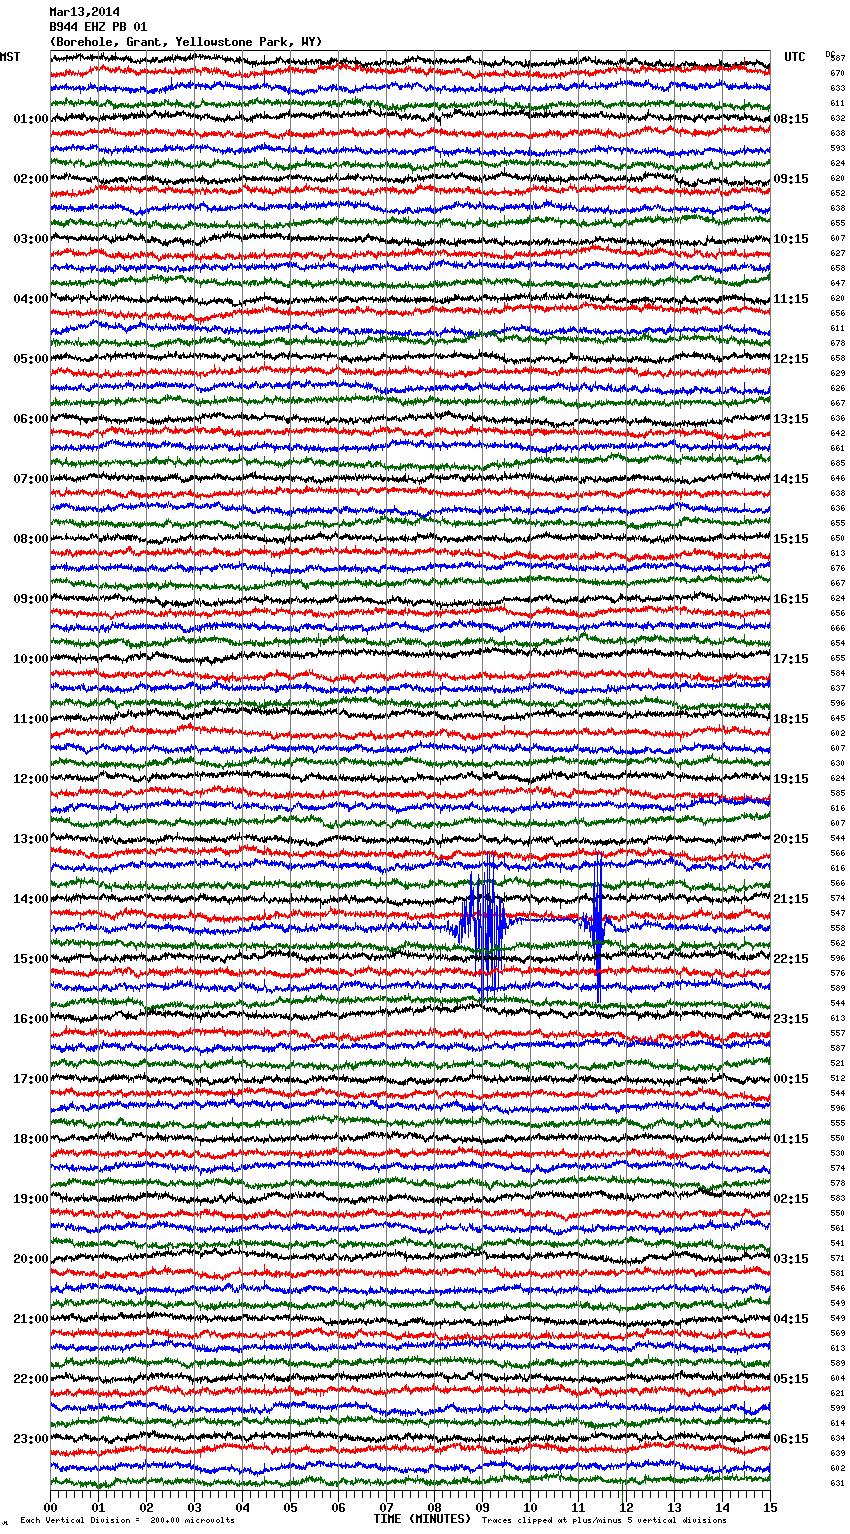Click the 08:15 UTC row label

click(790, 119)
